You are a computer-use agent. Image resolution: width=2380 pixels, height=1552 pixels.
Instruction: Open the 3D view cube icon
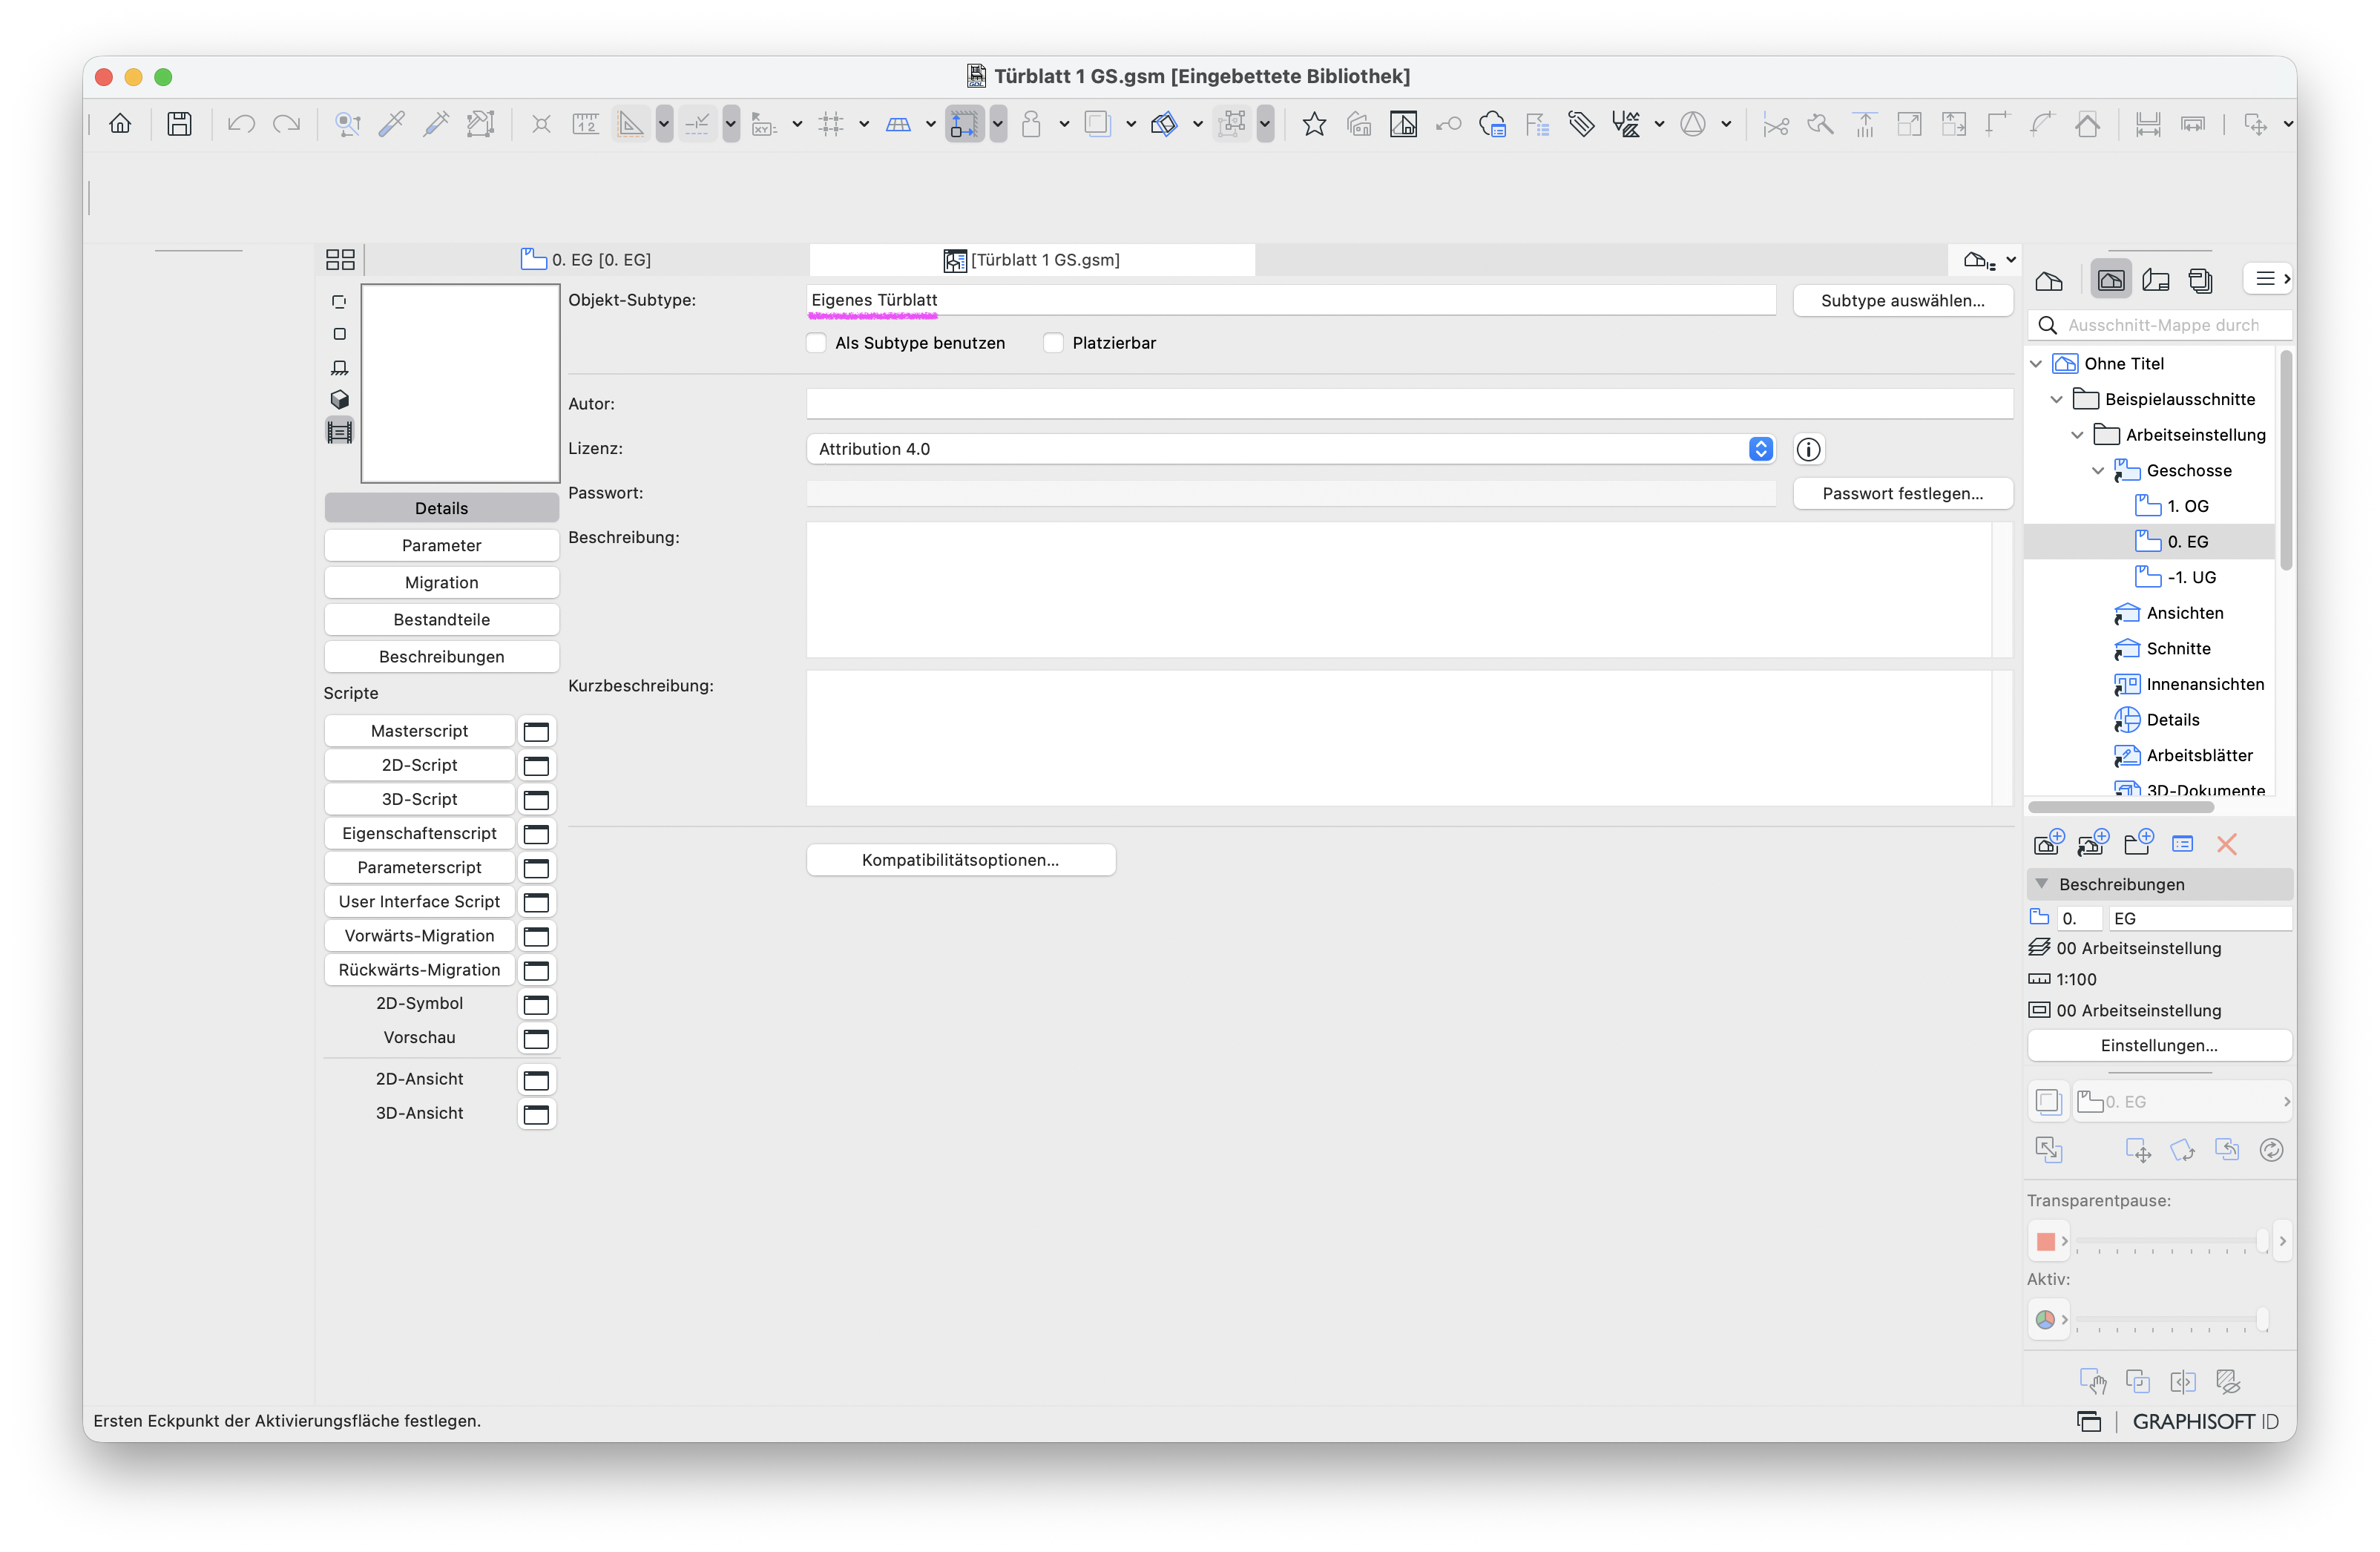(x=340, y=399)
